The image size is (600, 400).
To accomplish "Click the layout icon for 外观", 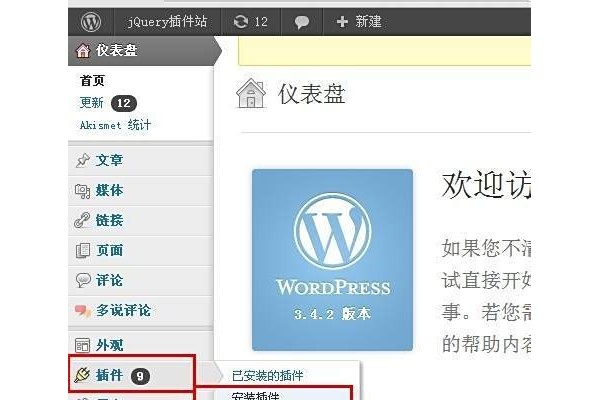I will coord(82,345).
